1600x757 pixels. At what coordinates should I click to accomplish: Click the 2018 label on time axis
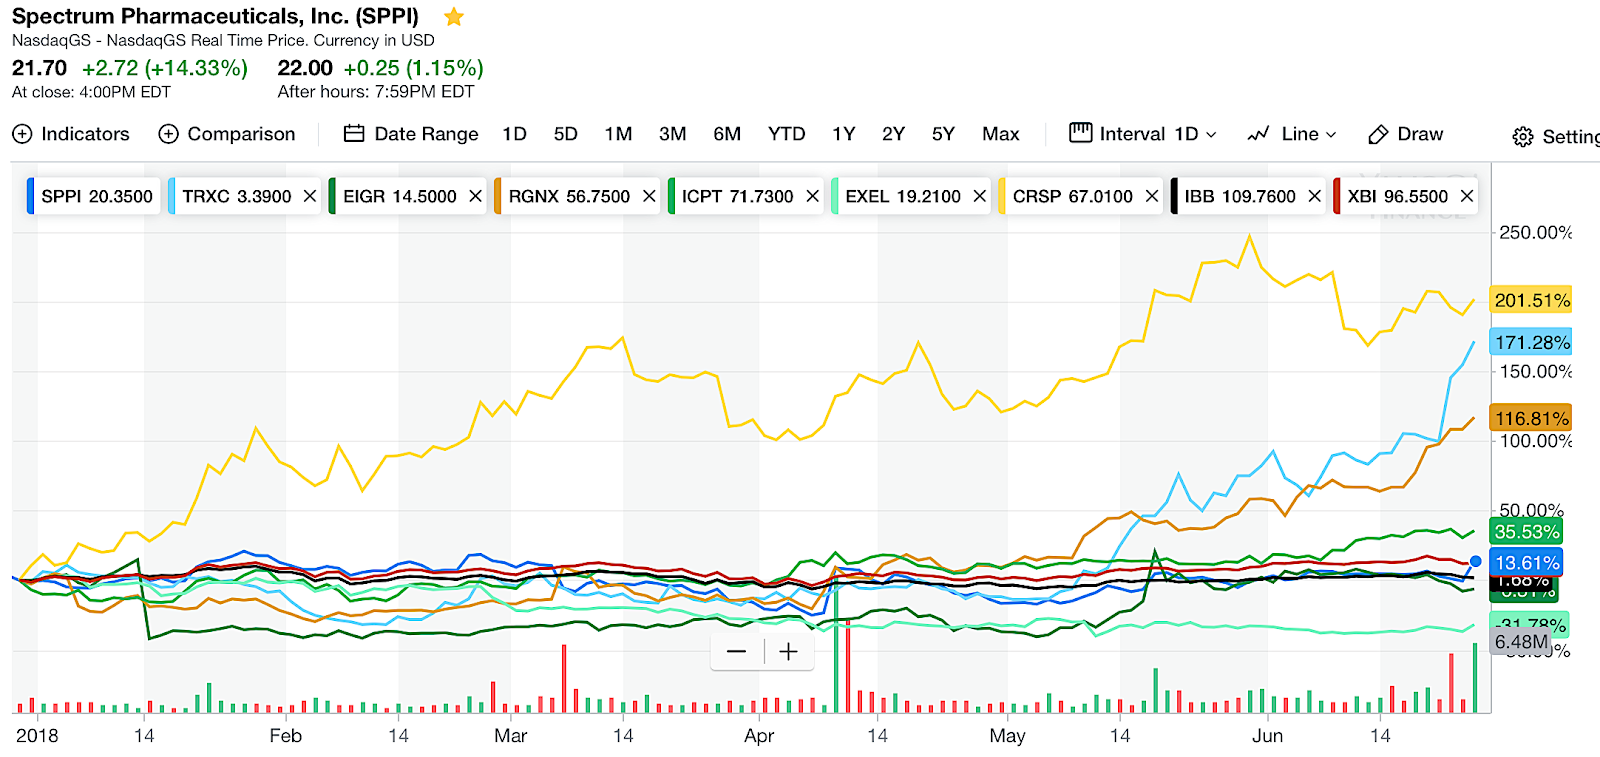click(x=37, y=736)
